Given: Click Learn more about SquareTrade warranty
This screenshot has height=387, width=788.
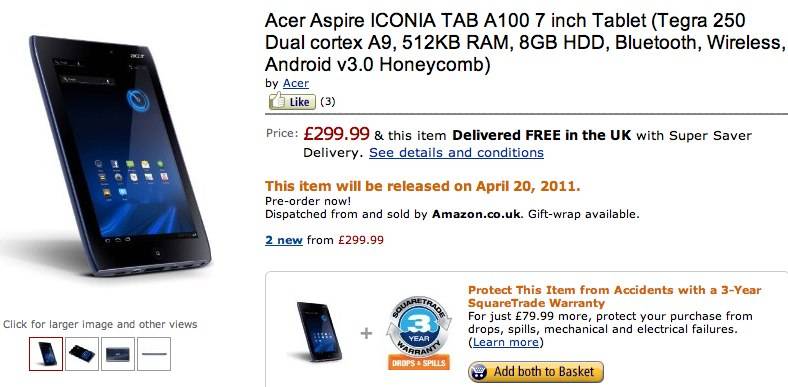Looking at the screenshot, I should [506, 342].
